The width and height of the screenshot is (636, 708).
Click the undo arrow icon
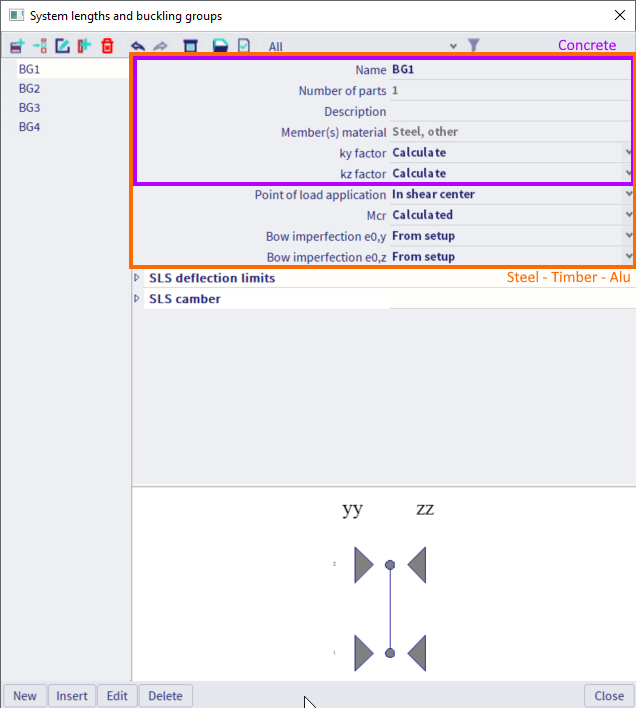coord(138,46)
